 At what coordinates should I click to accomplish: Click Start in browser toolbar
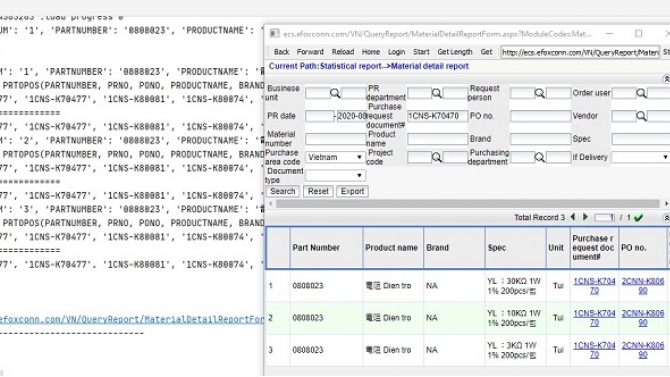tap(421, 52)
